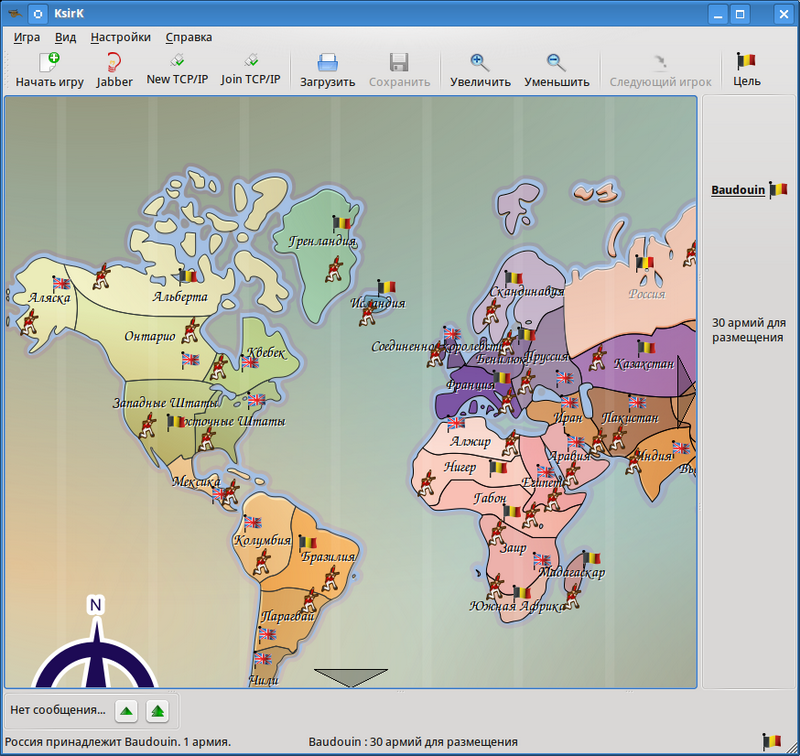Click the Belgian flag beside Baudouin name
Image resolution: width=800 pixels, height=756 pixels.
pos(778,189)
